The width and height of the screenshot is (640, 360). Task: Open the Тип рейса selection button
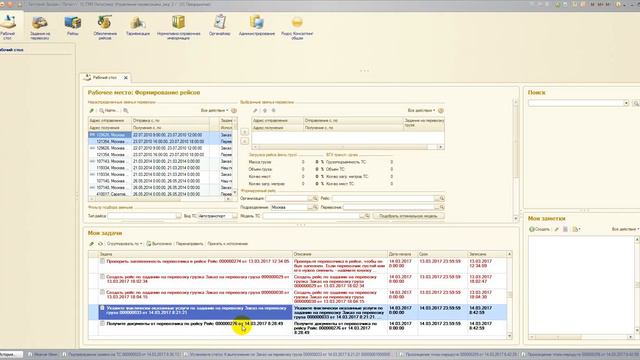[178, 216]
